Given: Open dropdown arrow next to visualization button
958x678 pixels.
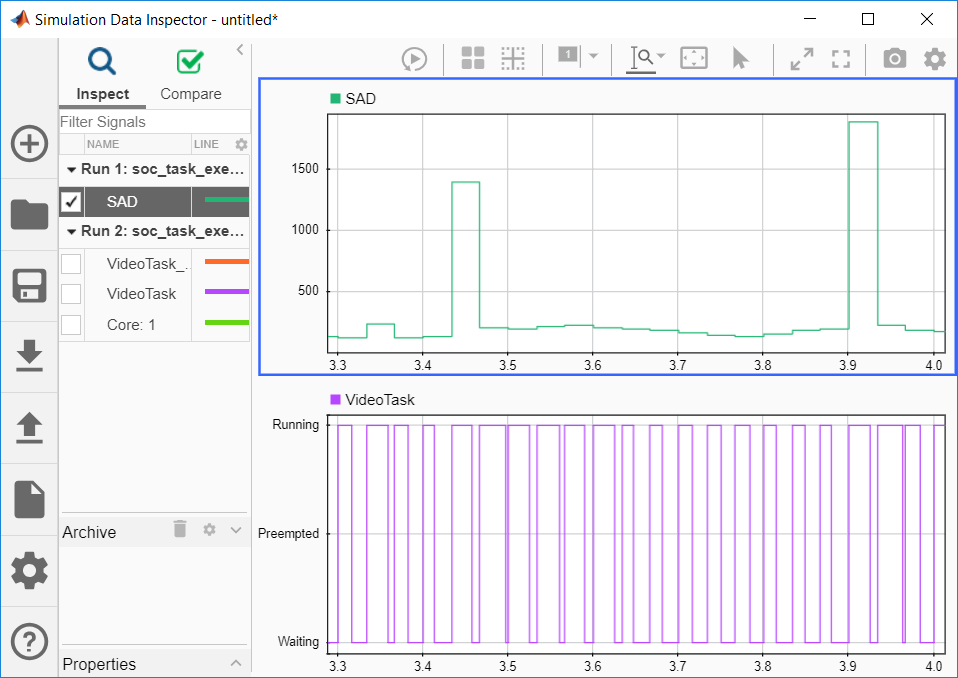Looking at the screenshot, I should pyautogui.click(x=593, y=56).
